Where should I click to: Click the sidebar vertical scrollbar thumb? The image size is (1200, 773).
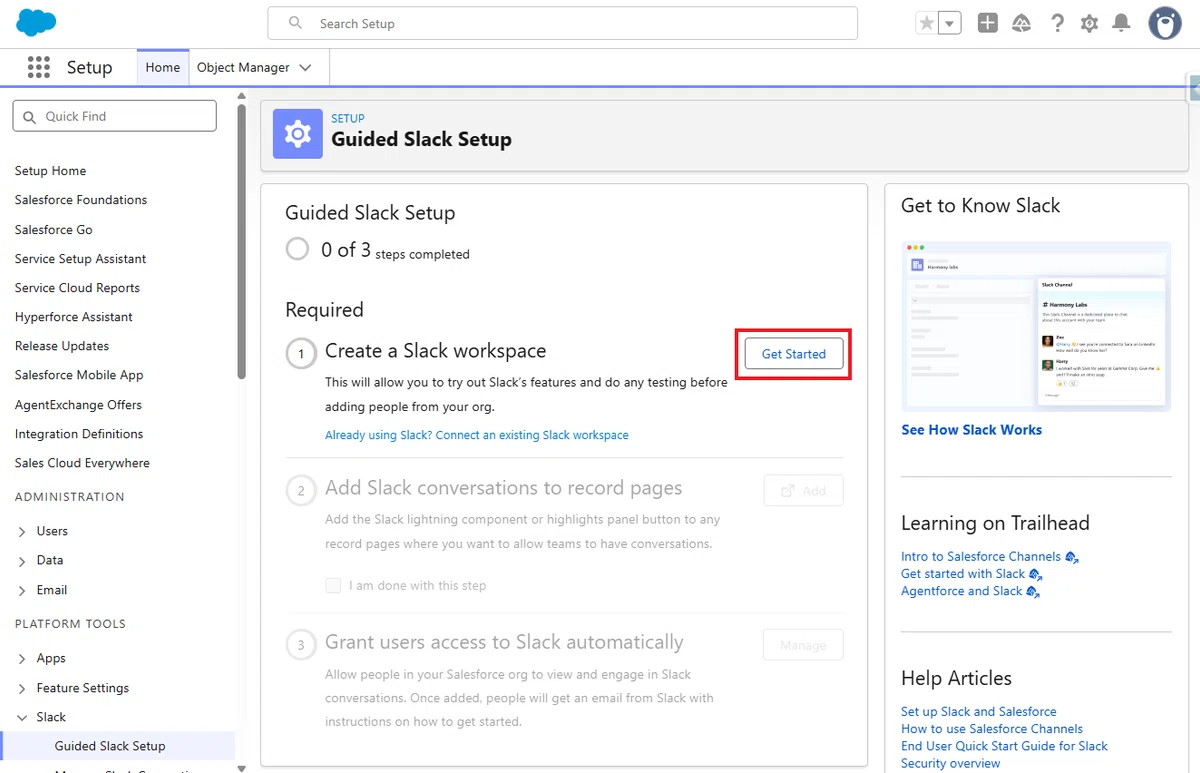241,241
